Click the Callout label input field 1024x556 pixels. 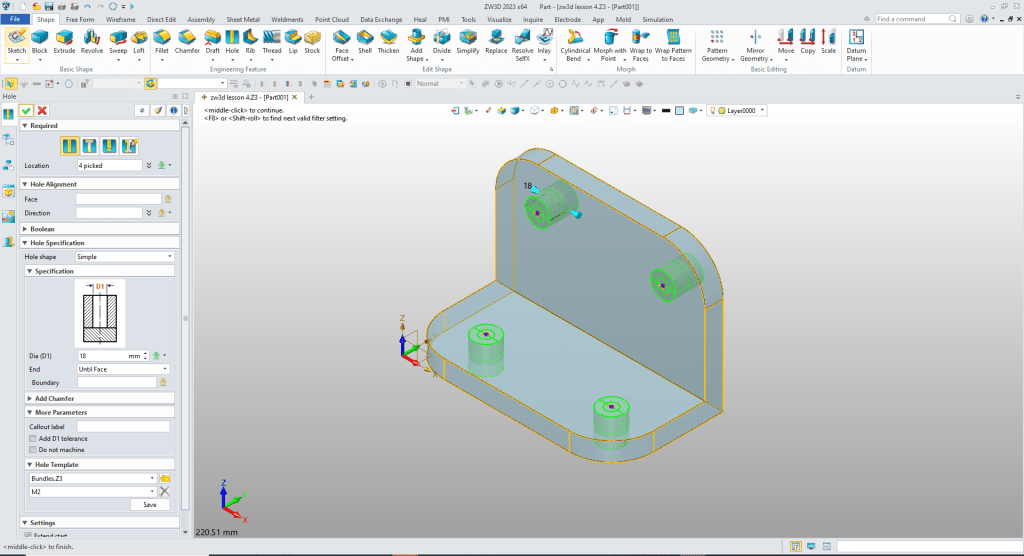[x=123, y=426]
